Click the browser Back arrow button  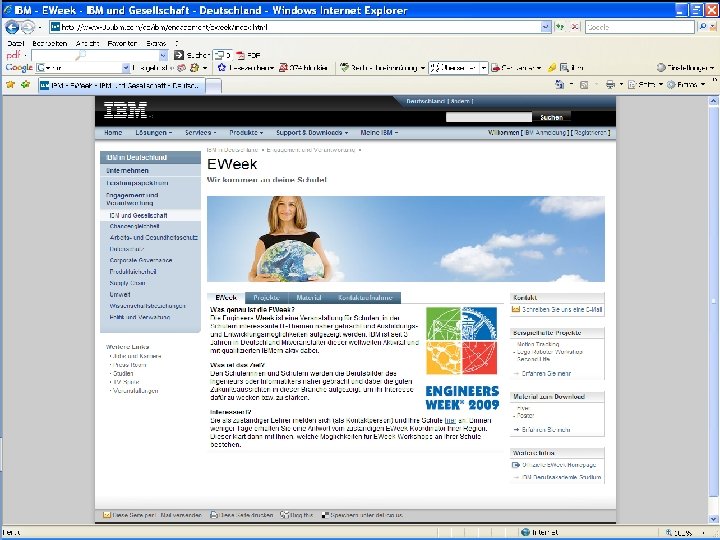click(x=12, y=28)
